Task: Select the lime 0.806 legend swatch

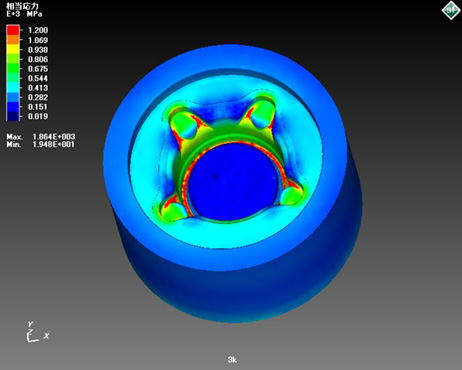Action: point(13,59)
